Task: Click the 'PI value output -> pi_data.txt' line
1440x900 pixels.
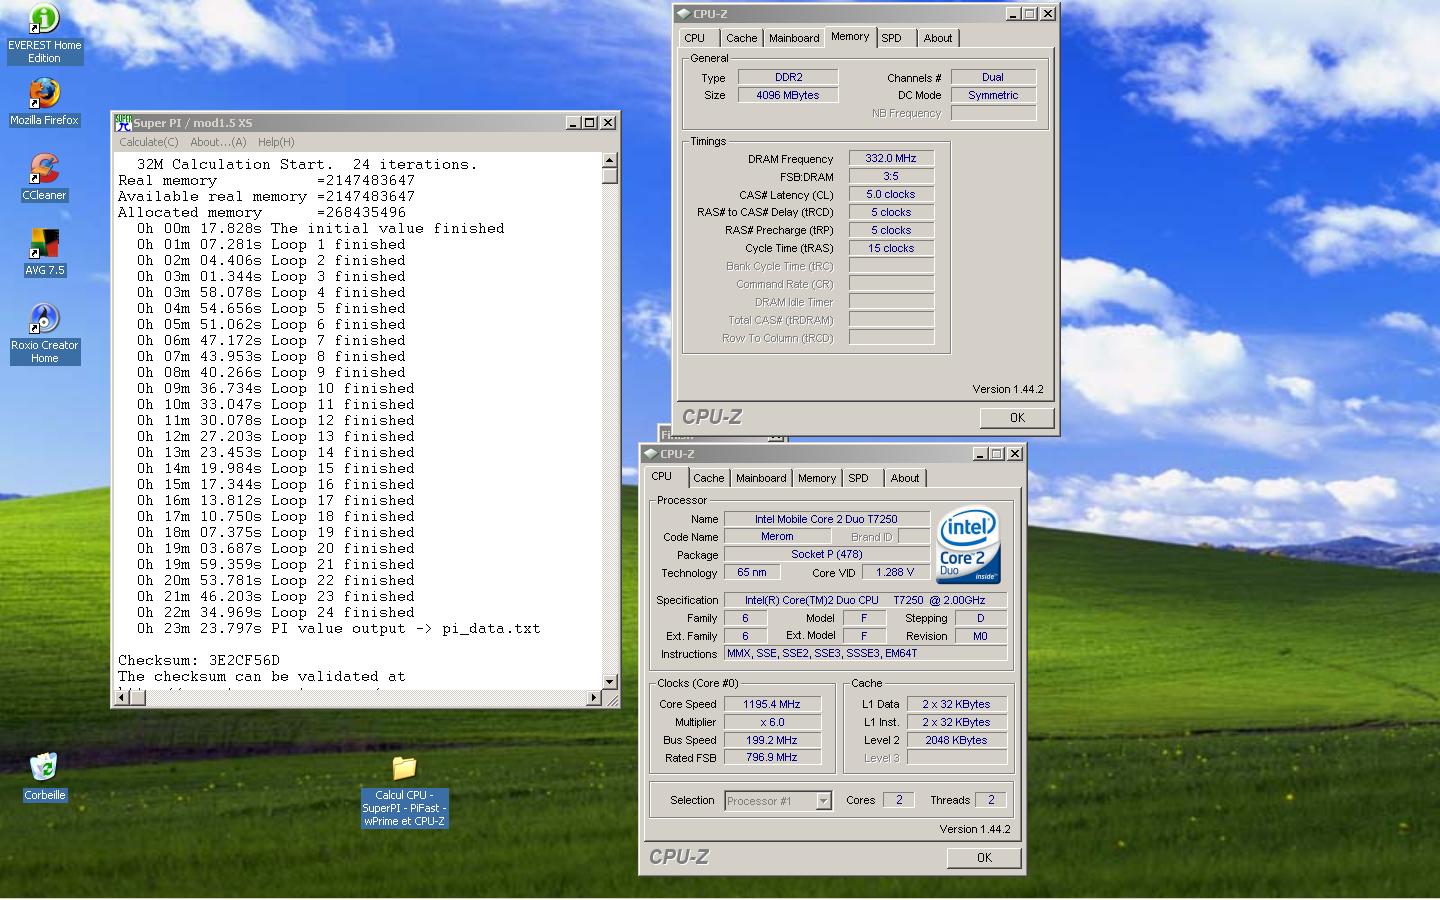Action: pos(339,628)
